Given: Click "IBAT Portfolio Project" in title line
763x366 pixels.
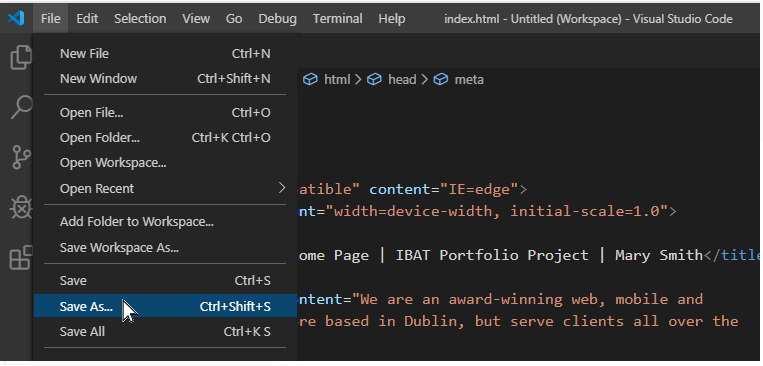Looking at the screenshot, I should click(x=491, y=255).
